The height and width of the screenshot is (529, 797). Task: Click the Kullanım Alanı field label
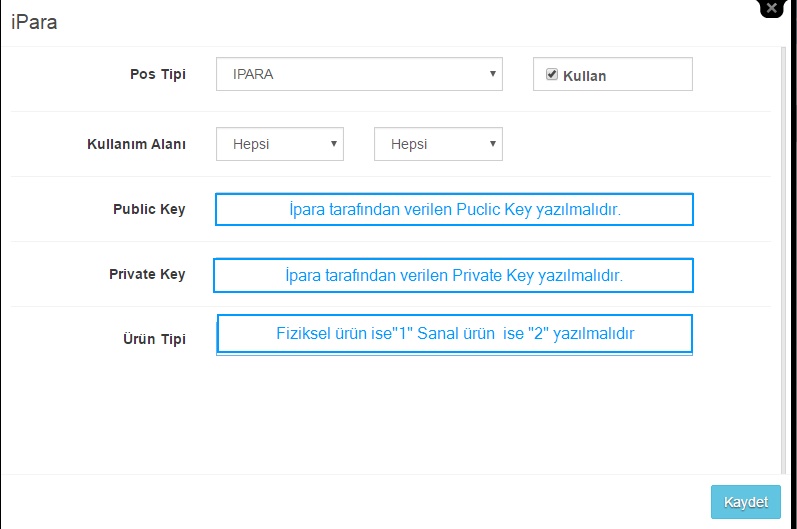(x=136, y=144)
